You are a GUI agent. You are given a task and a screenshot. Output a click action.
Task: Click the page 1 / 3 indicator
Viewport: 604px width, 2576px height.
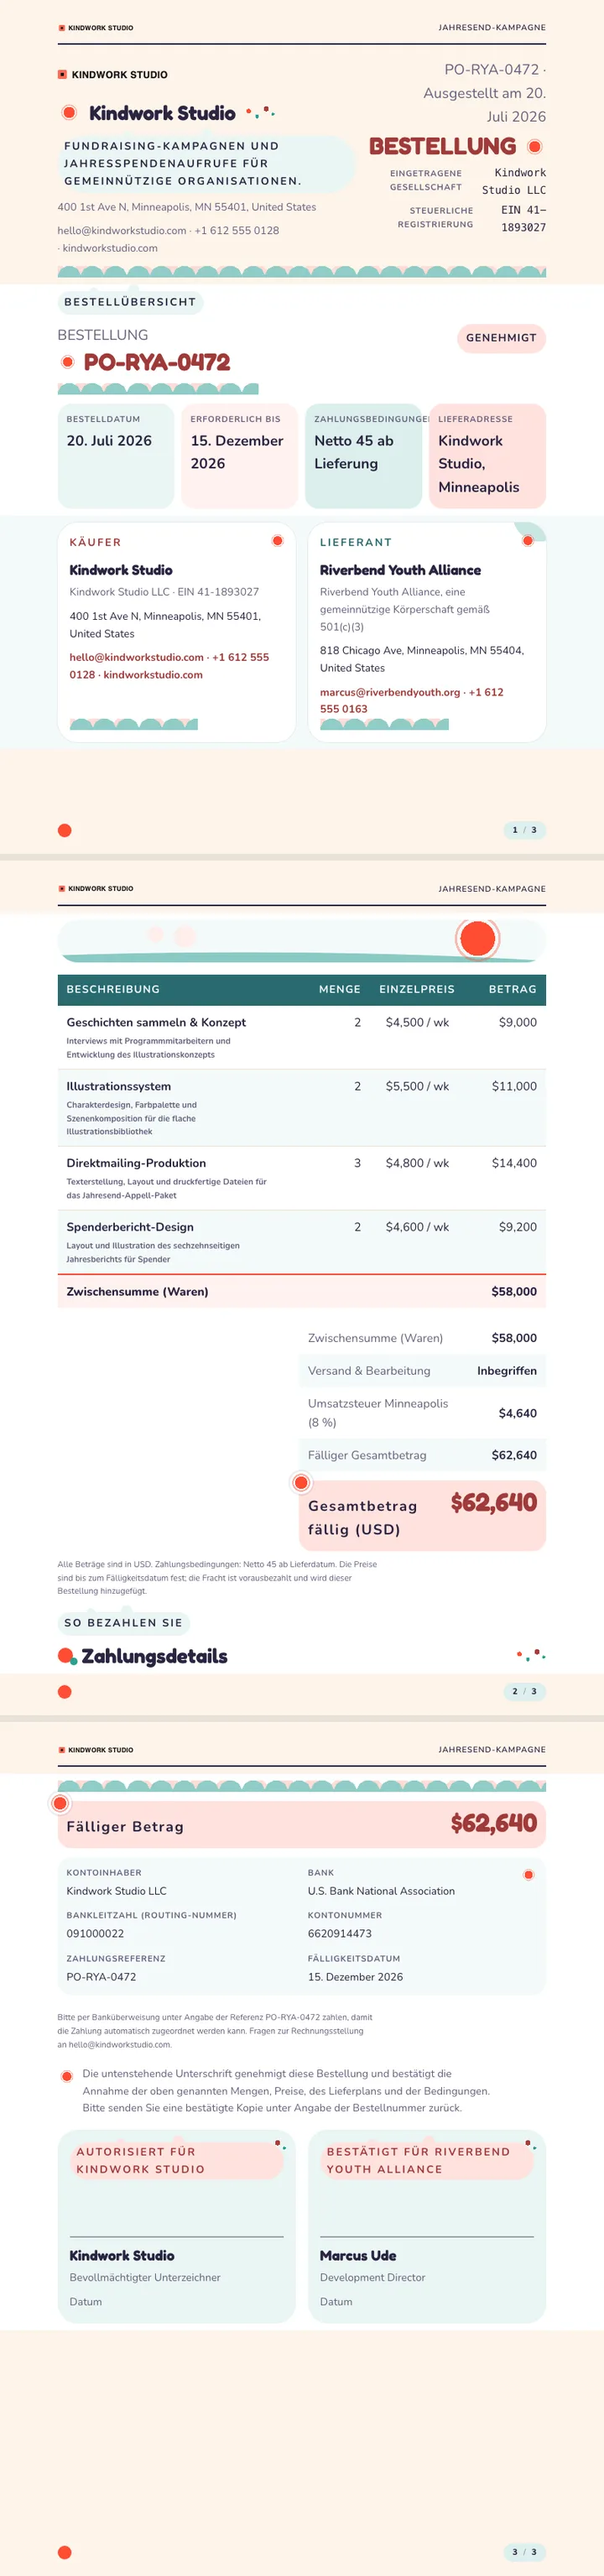click(x=524, y=830)
